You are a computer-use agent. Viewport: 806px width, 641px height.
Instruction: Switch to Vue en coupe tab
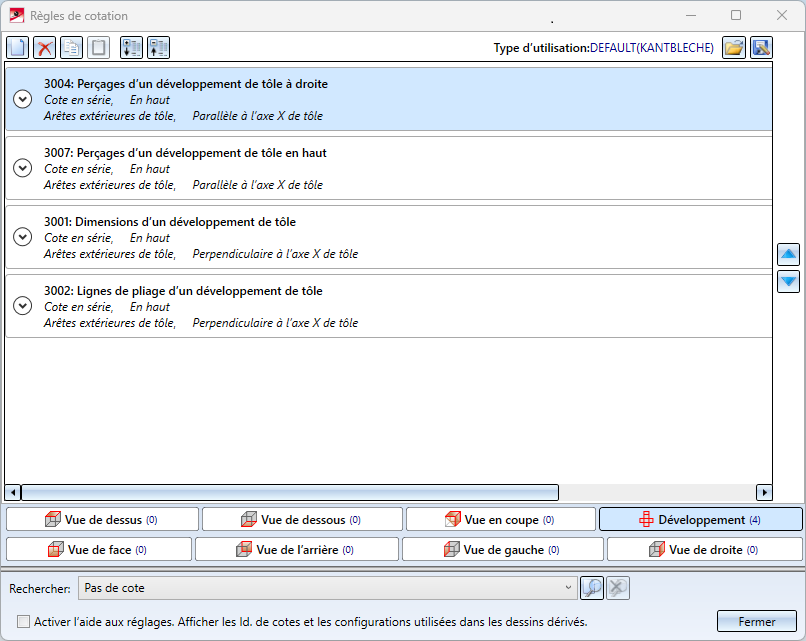501,519
